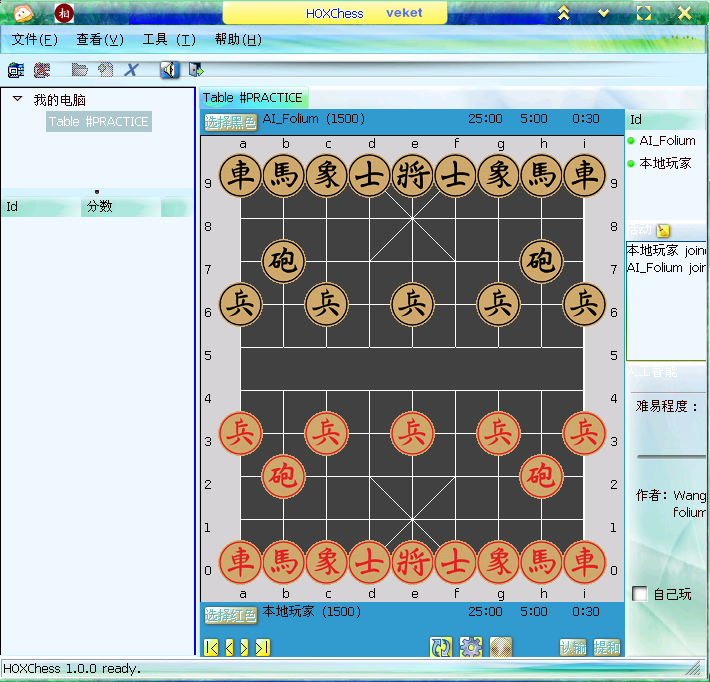Image resolution: width=710 pixels, height=682 pixels.
Task: Open board settings gear icon
Action: (471, 647)
